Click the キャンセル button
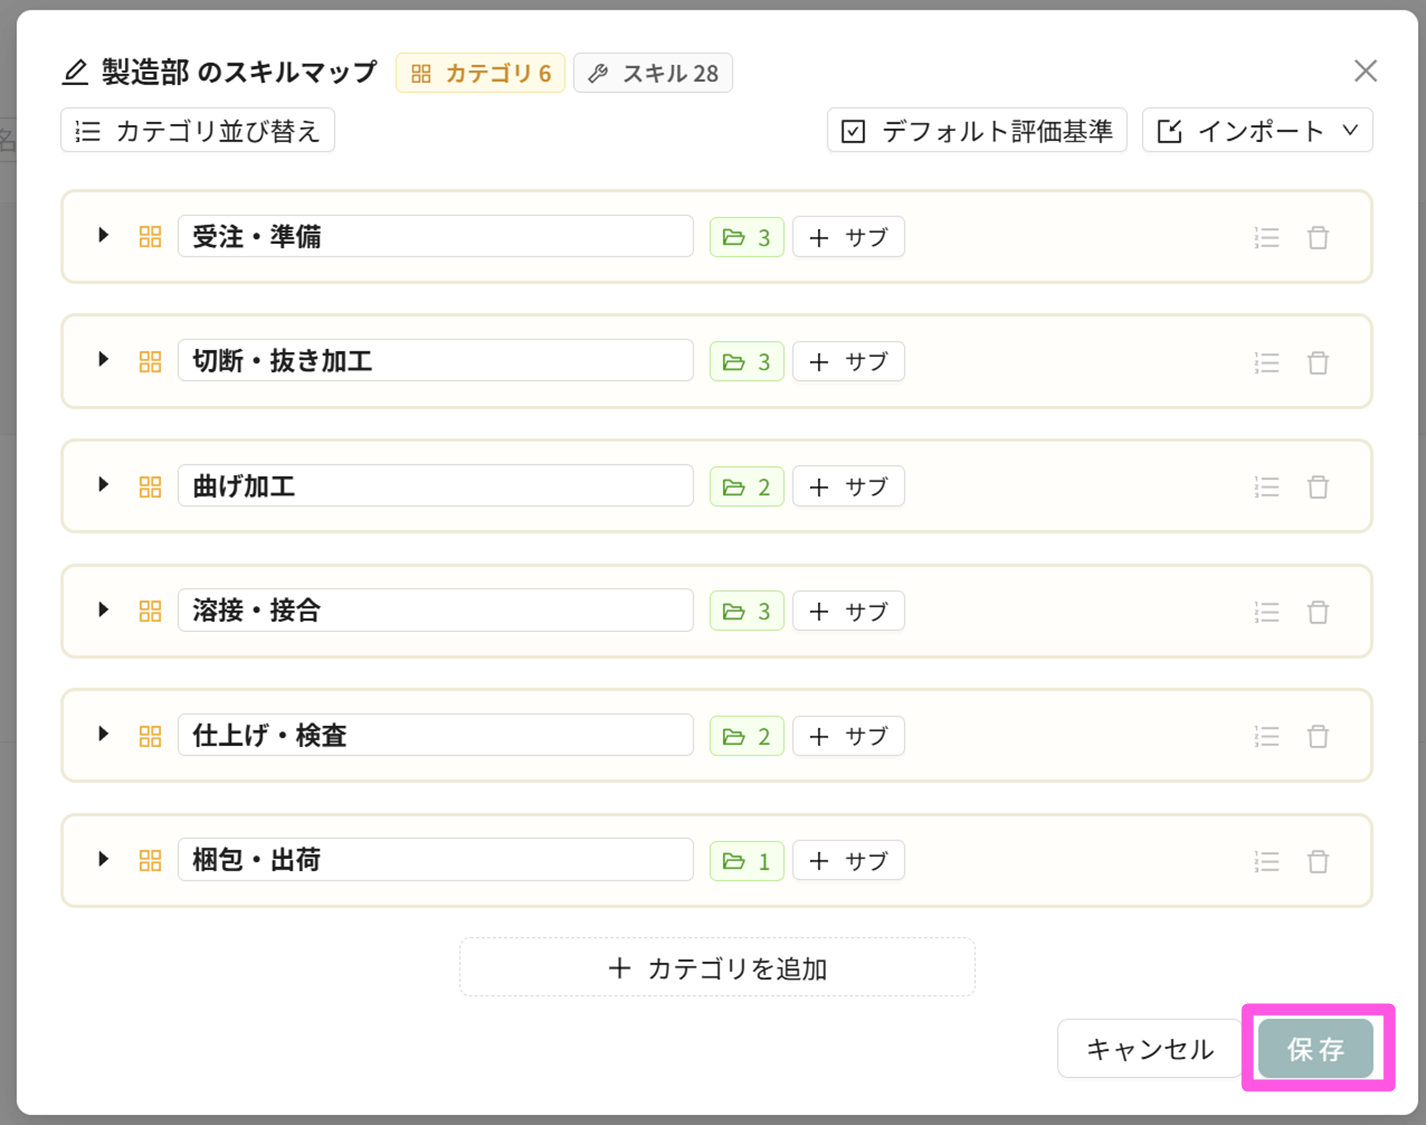This screenshot has width=1426, height=1125. tap(1150, 1049)
